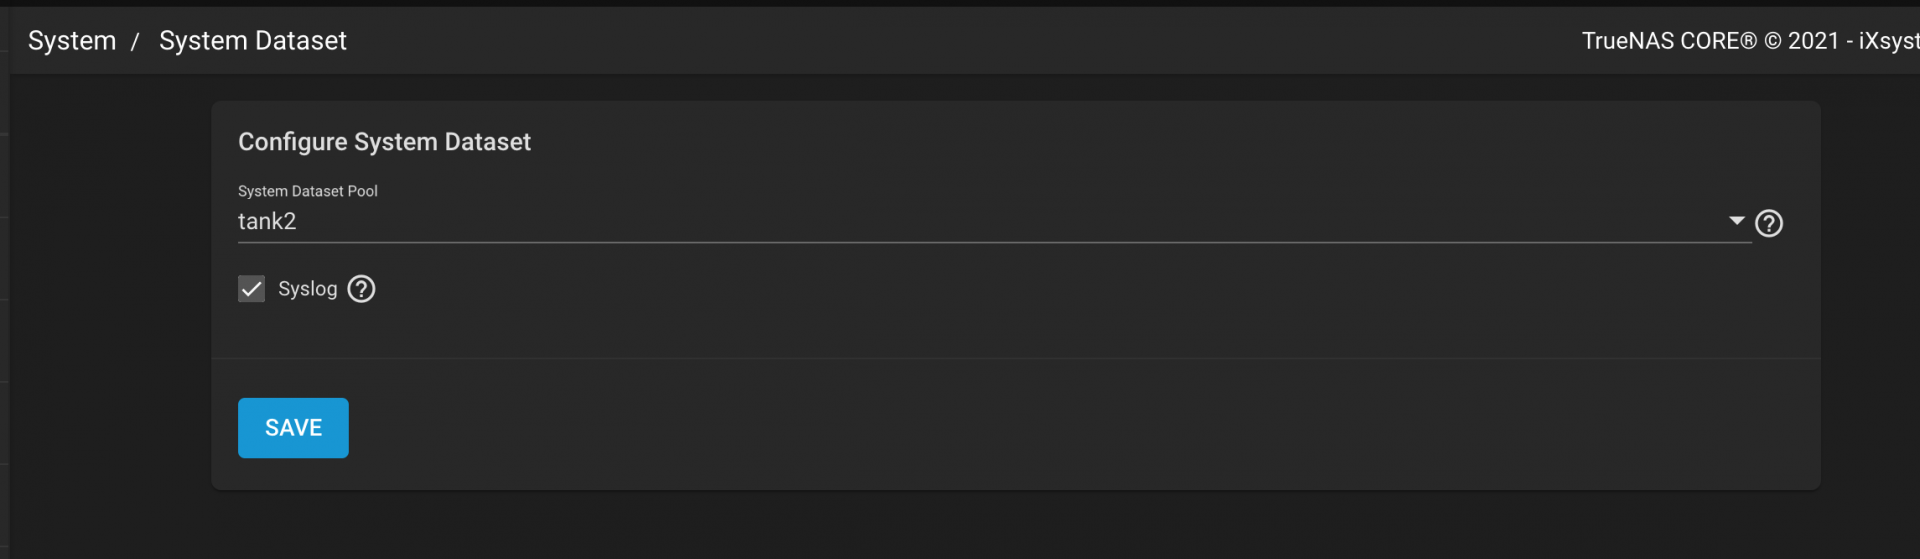Image resolution: width=1920 pixels, height=559 pixels.
Task: Toggle Syslog by clicking its label
Action: [307, 289]
